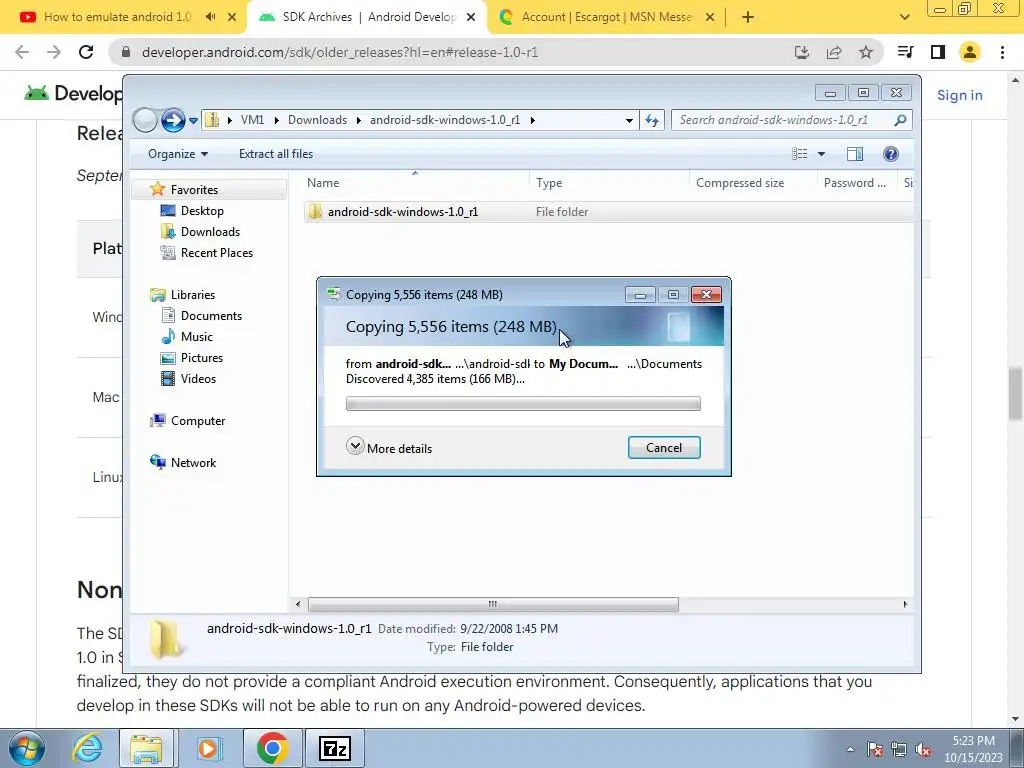Open address bar history dropdown in Explorer

[x=629, y=120]
